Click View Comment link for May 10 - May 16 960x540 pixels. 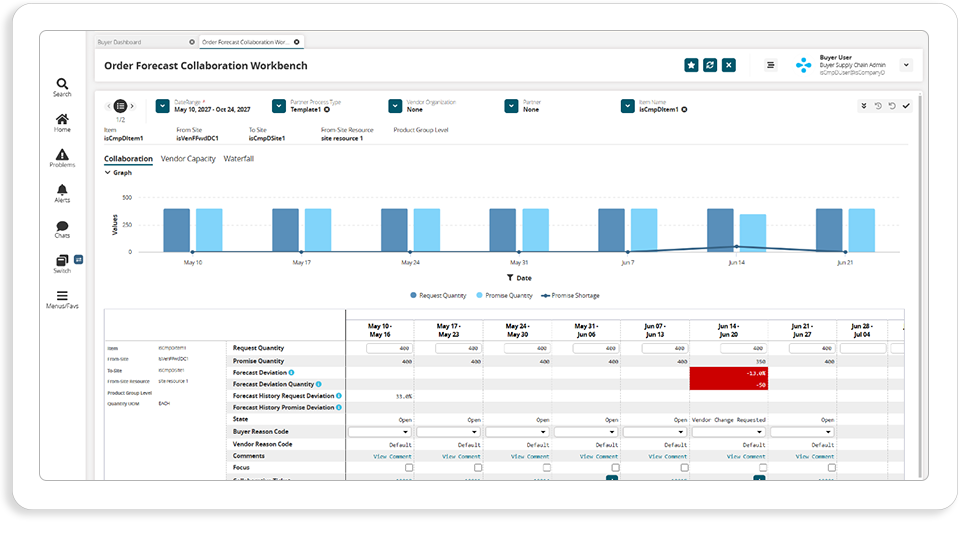[x=392, y=457]
